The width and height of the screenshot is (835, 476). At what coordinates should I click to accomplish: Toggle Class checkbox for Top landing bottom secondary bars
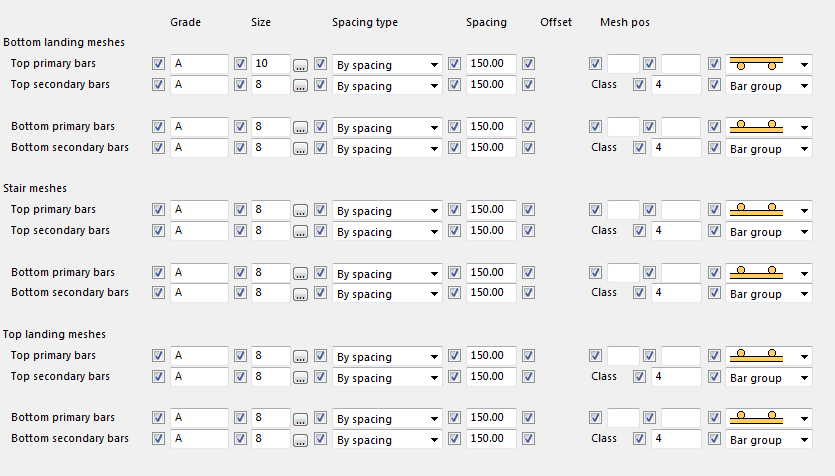click(640, 439)
